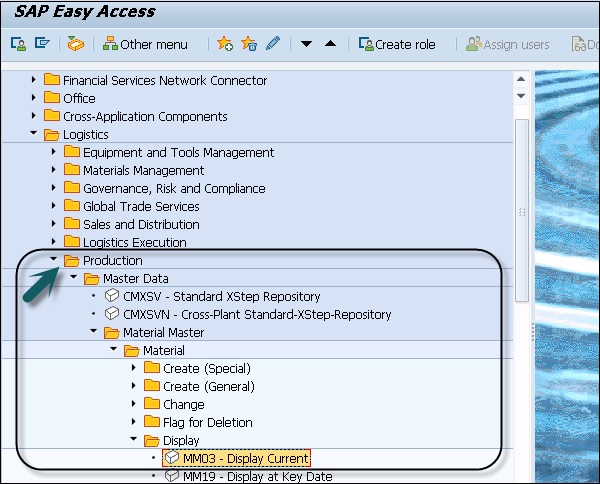Click the Add to Favorites star icon
This screenshot has width=600, height=484.
coord(224,44)
